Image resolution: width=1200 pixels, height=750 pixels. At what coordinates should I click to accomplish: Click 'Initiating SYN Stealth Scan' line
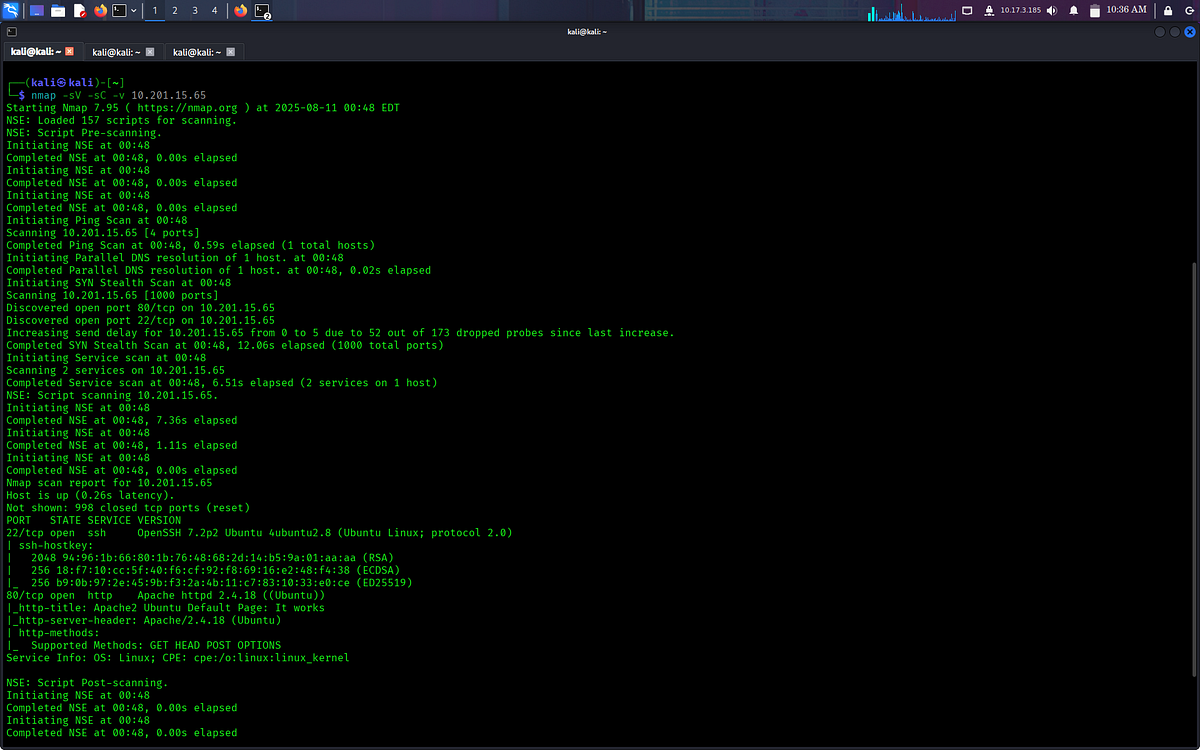[118, 283]
